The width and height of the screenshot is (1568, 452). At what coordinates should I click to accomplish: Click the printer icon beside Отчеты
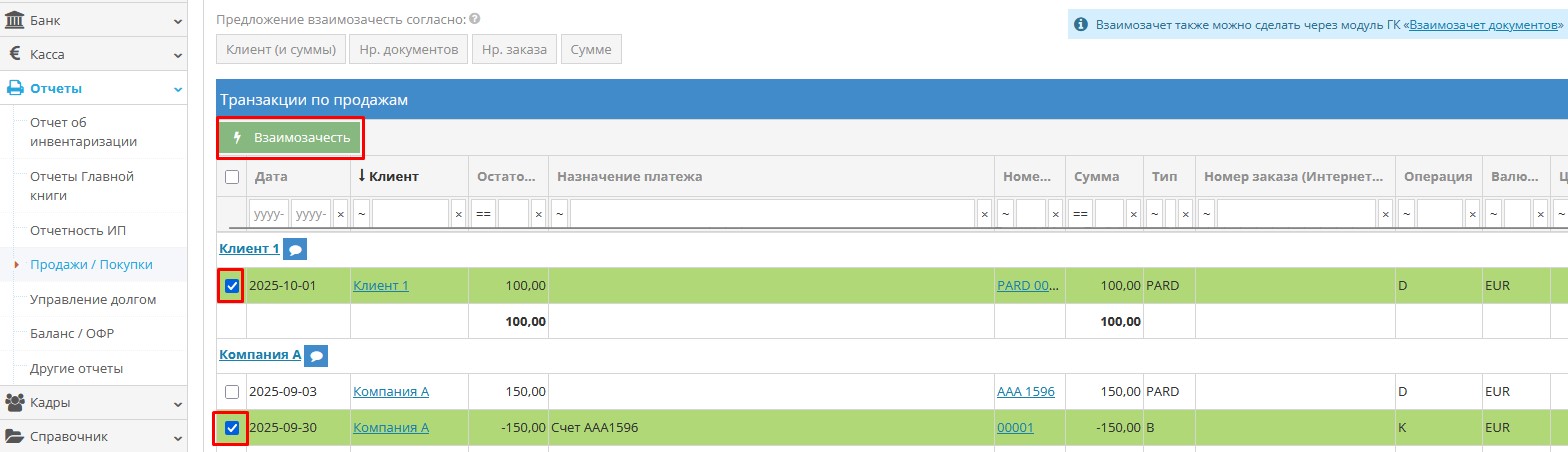[x=16, y=89]
